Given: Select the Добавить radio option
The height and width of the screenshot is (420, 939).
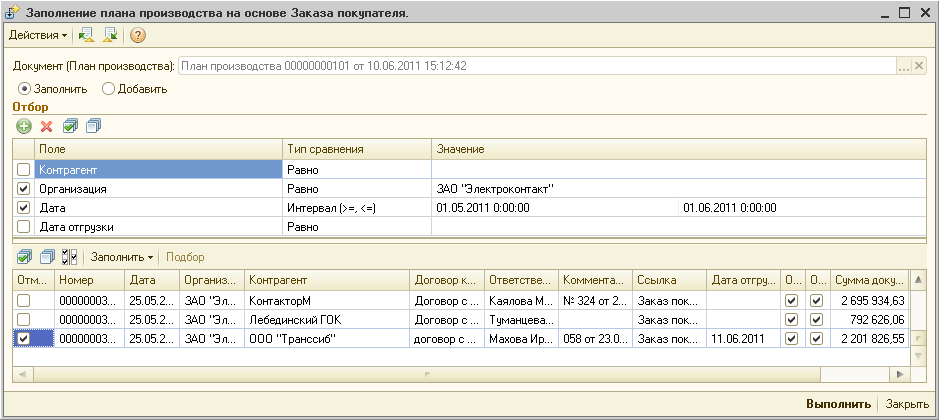Looking at the screenshot, I should [x=109, y=88].
